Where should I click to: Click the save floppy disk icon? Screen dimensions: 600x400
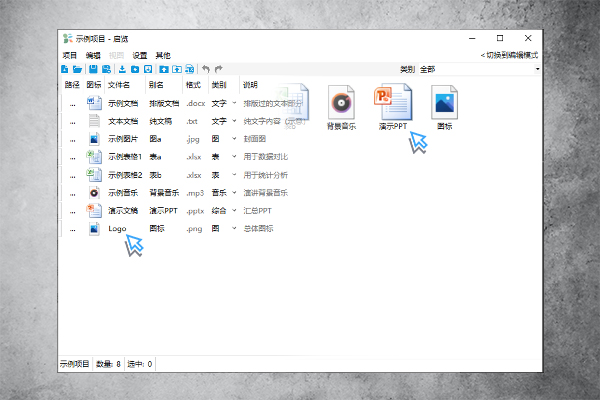(93, 69)
